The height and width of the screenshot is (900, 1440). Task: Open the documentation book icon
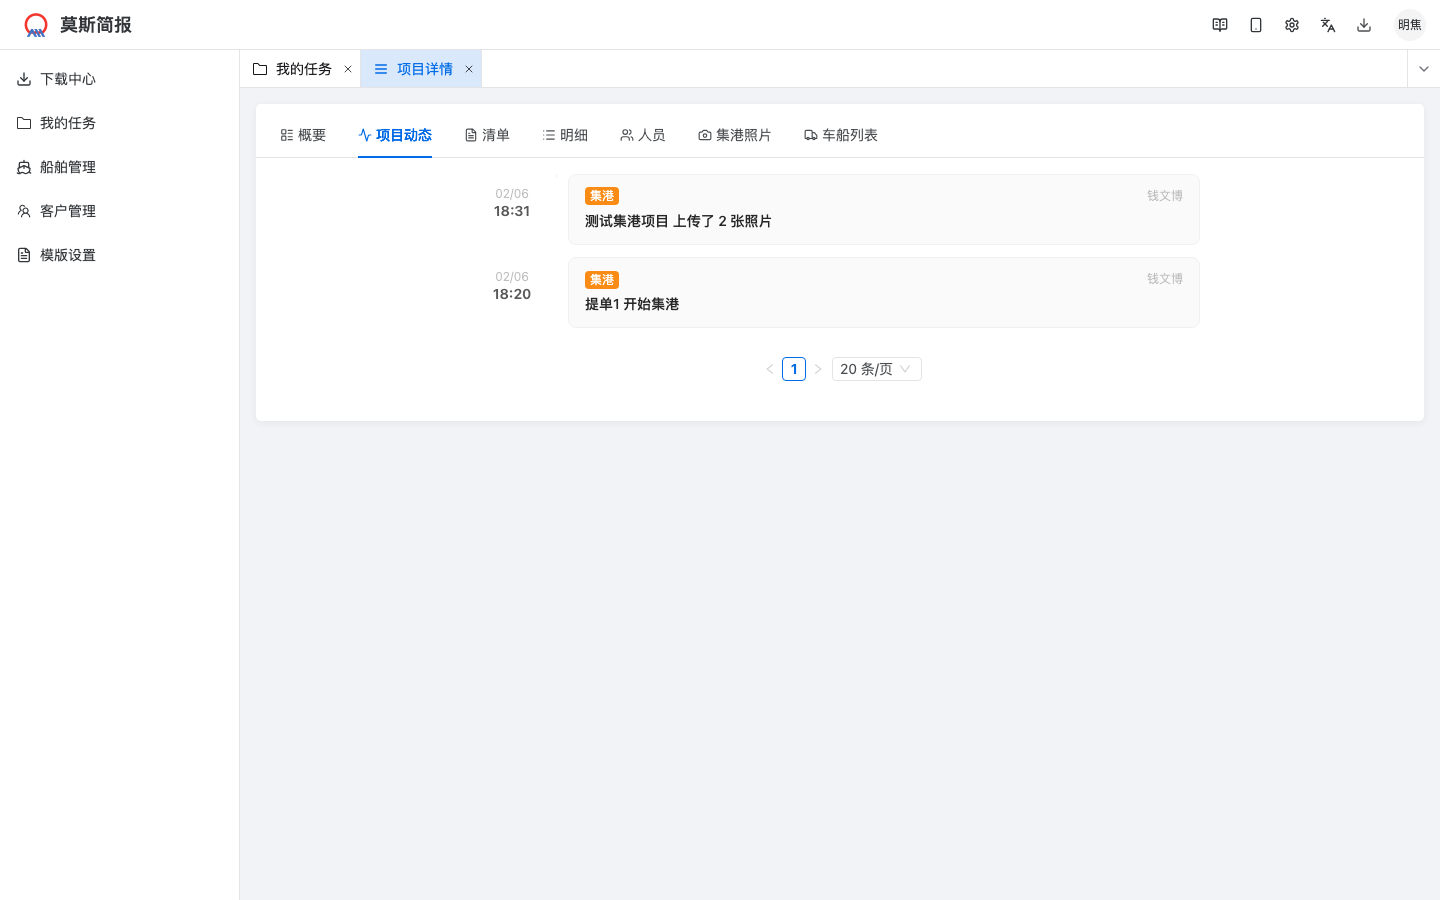tap(1219, 24)
